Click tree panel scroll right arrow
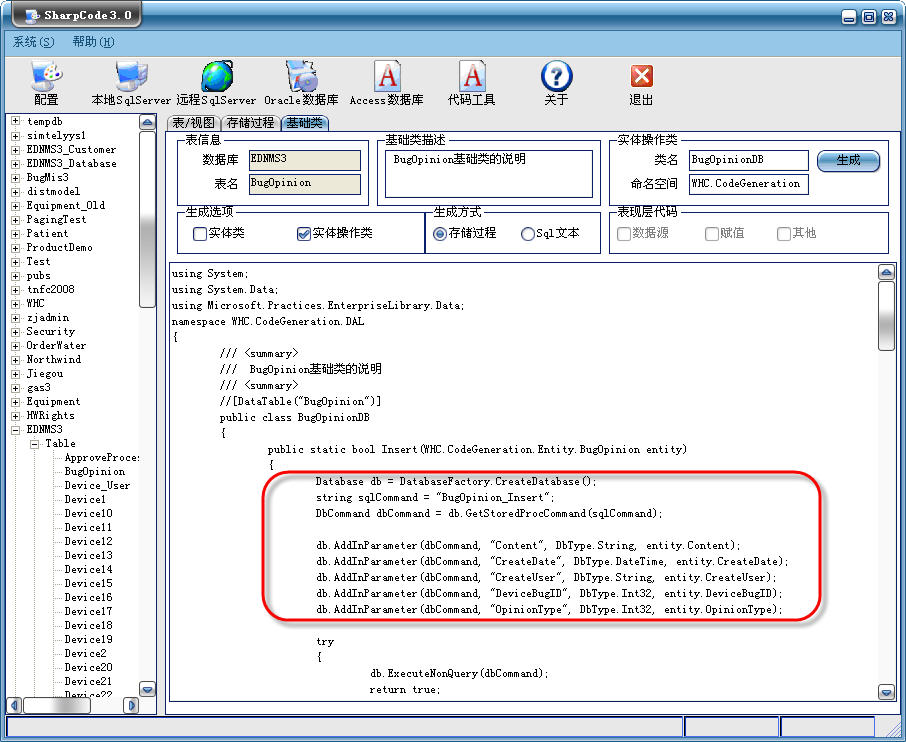906x742 pixels. 131,706
